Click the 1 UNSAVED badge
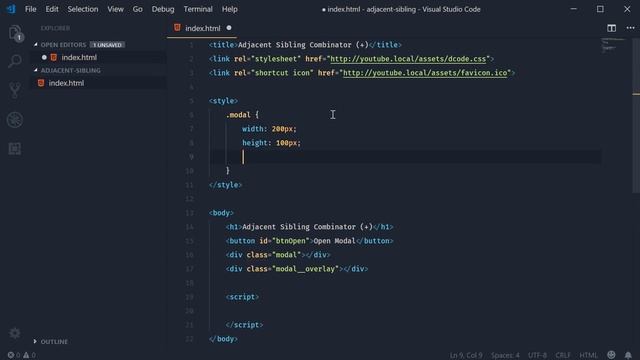This screenshot has width=640, height=360. pyautogui.click(x=107, y=44)
